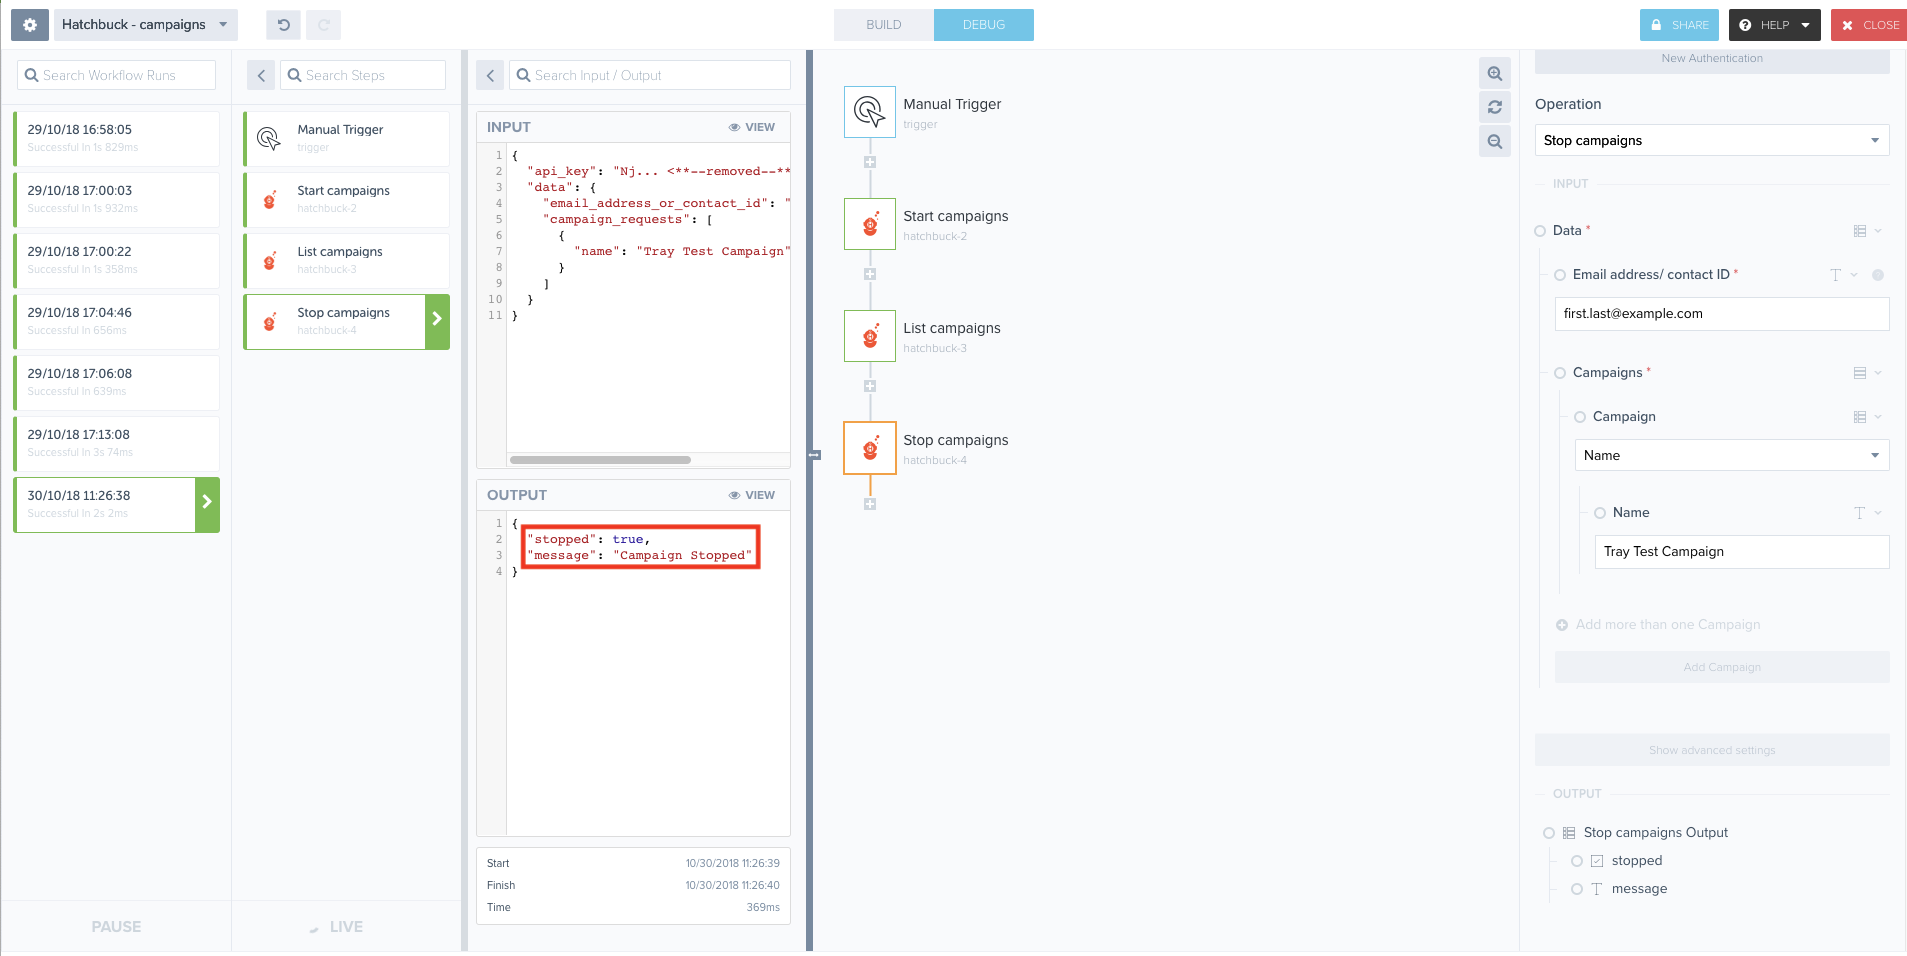
Task: Select the stopped output radio circle
Action: [x=1577, y=861]
